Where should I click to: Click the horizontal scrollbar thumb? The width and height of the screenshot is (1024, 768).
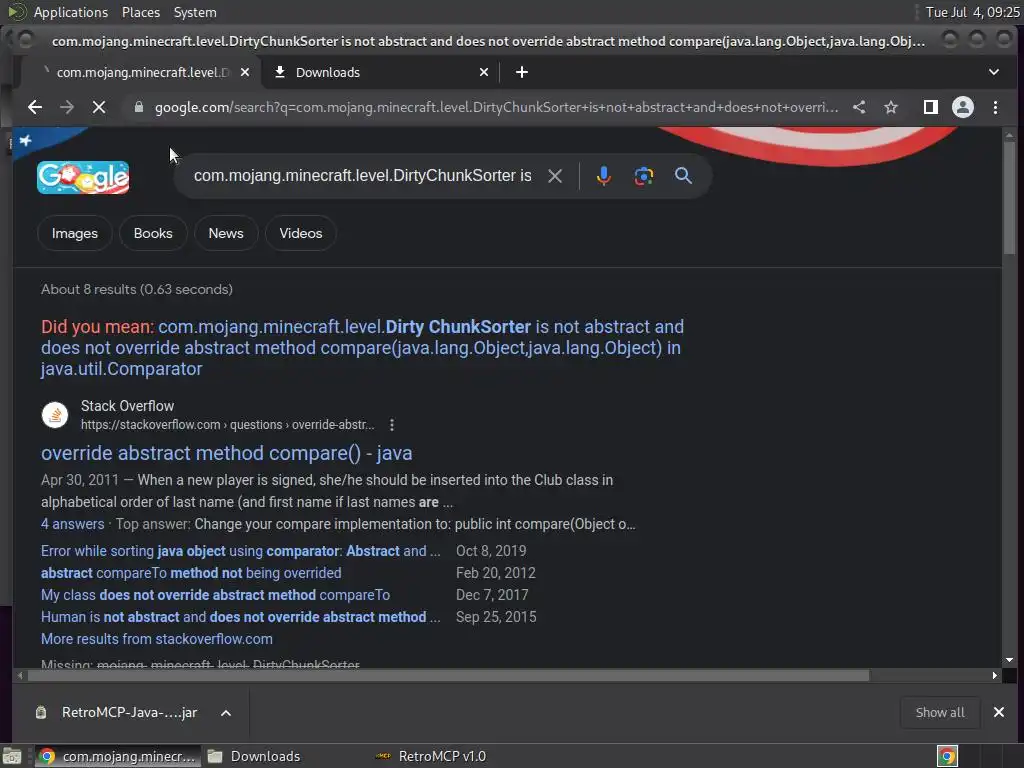(x=447, y=675)
